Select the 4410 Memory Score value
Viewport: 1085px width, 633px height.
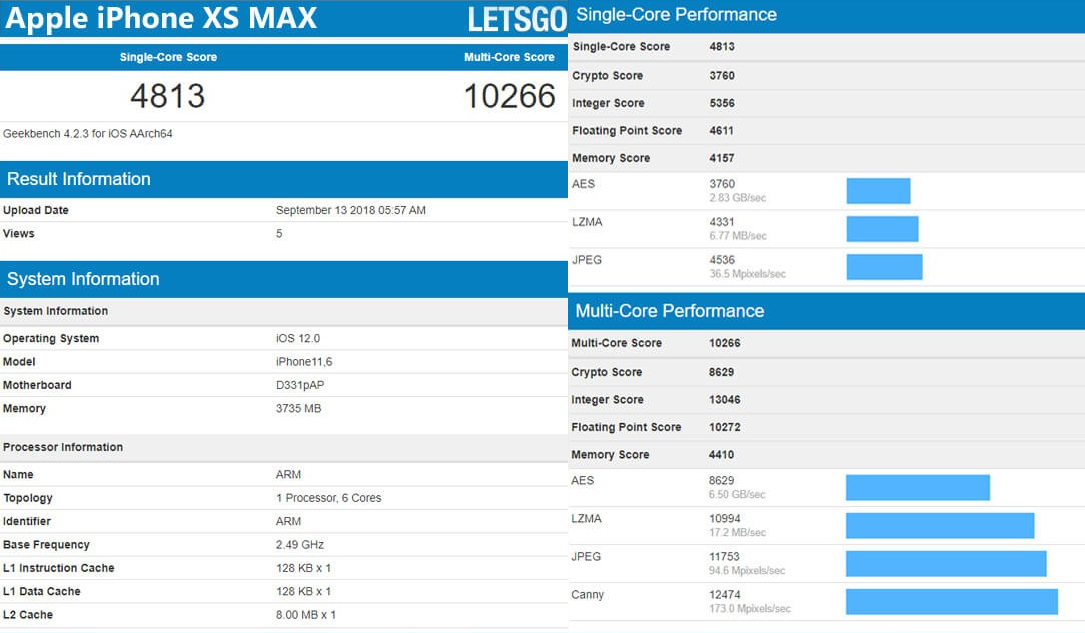click(721, 455)
